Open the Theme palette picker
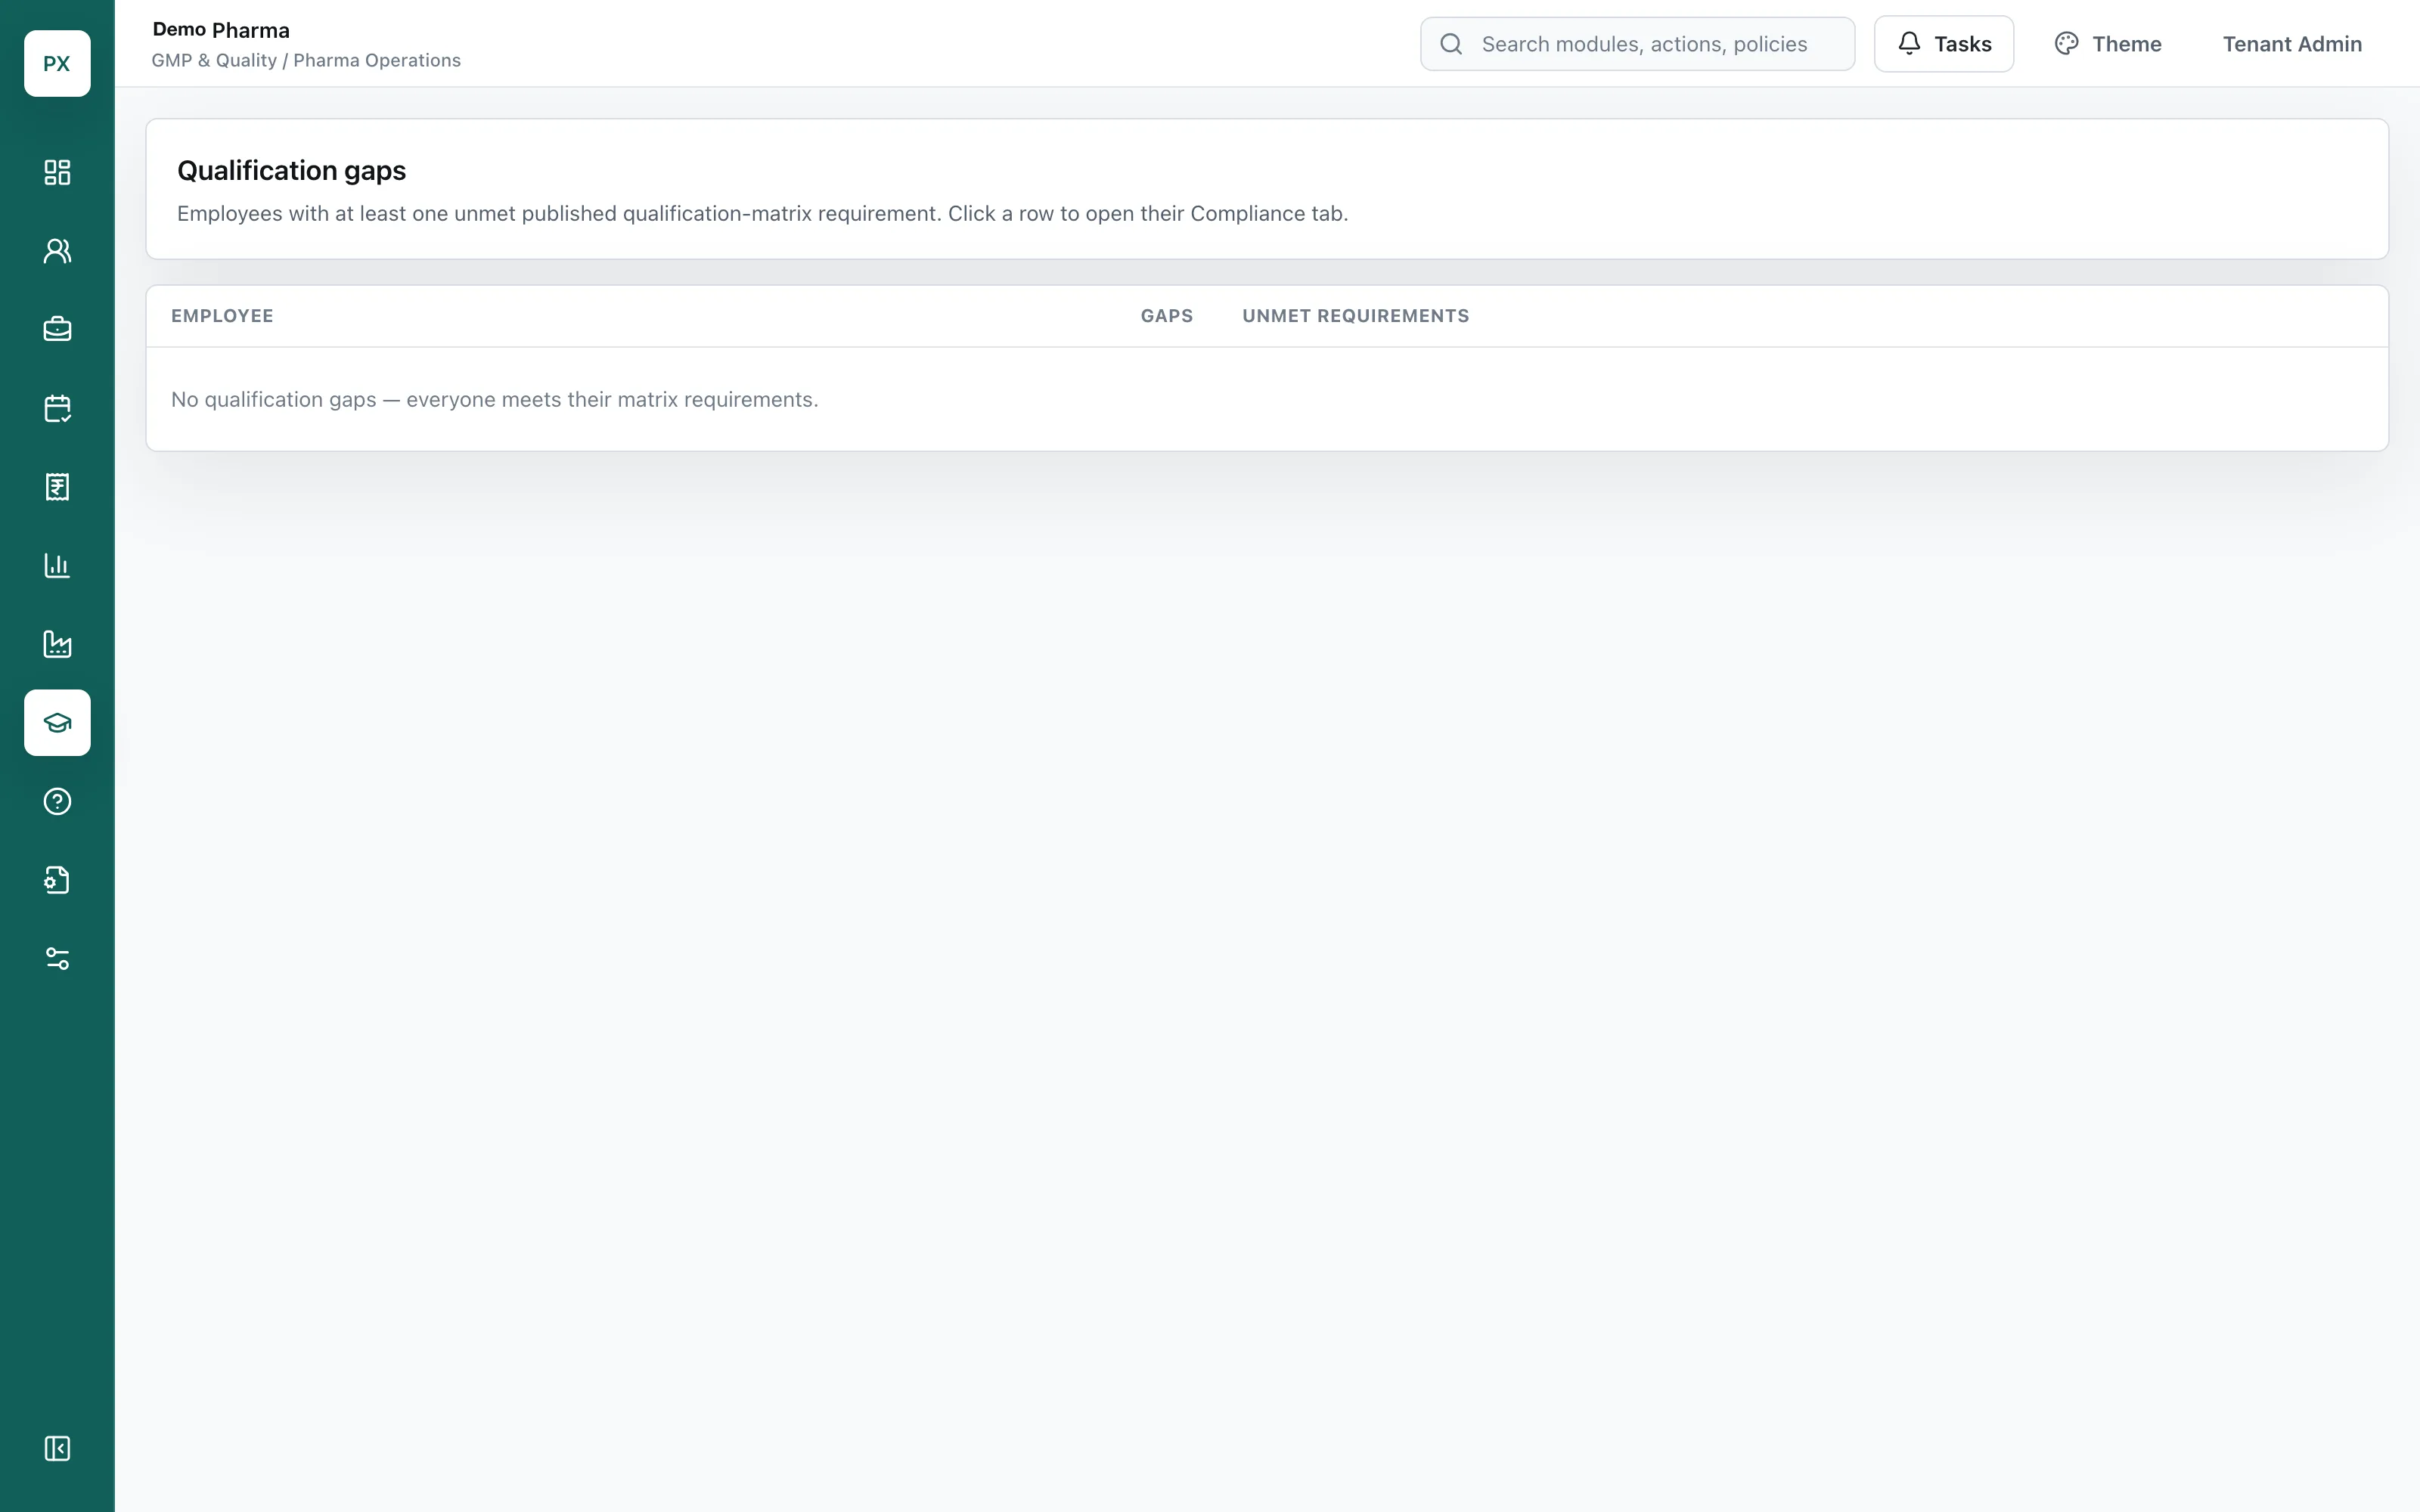Image resolution: width=2420 pixels, height=1512 pixels. tap(2108, 44)
